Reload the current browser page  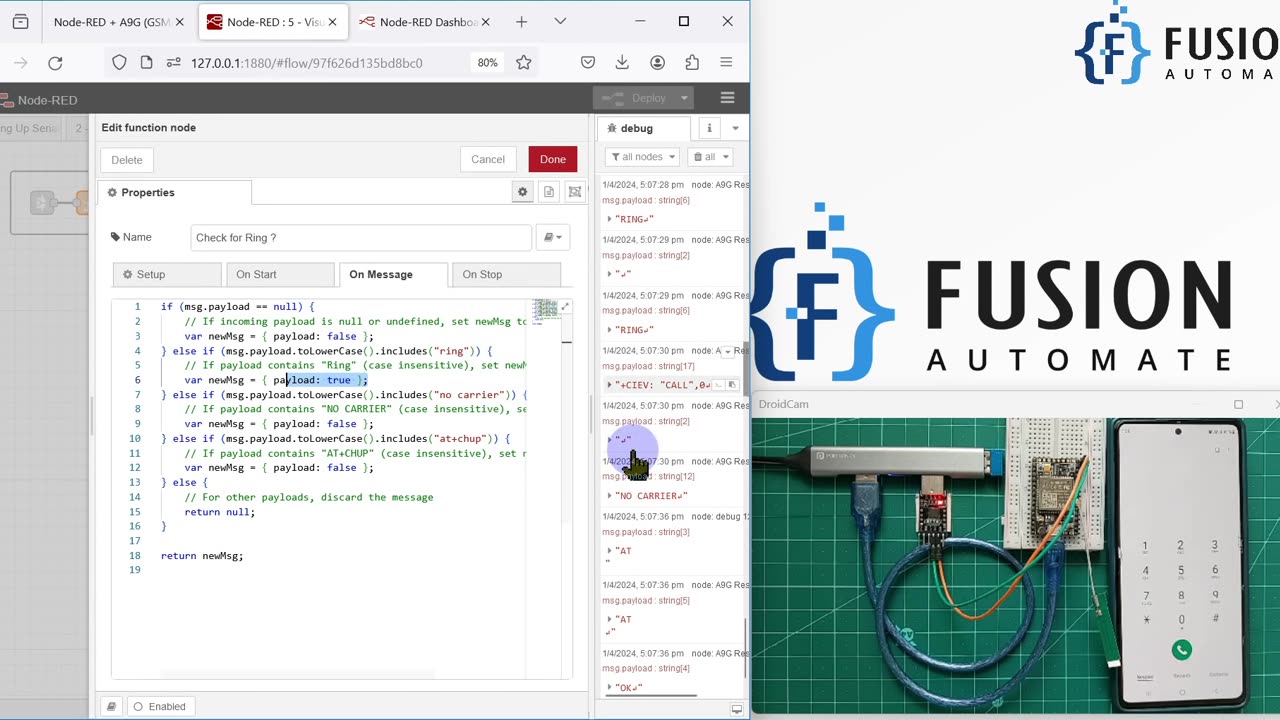pos(55,63)
